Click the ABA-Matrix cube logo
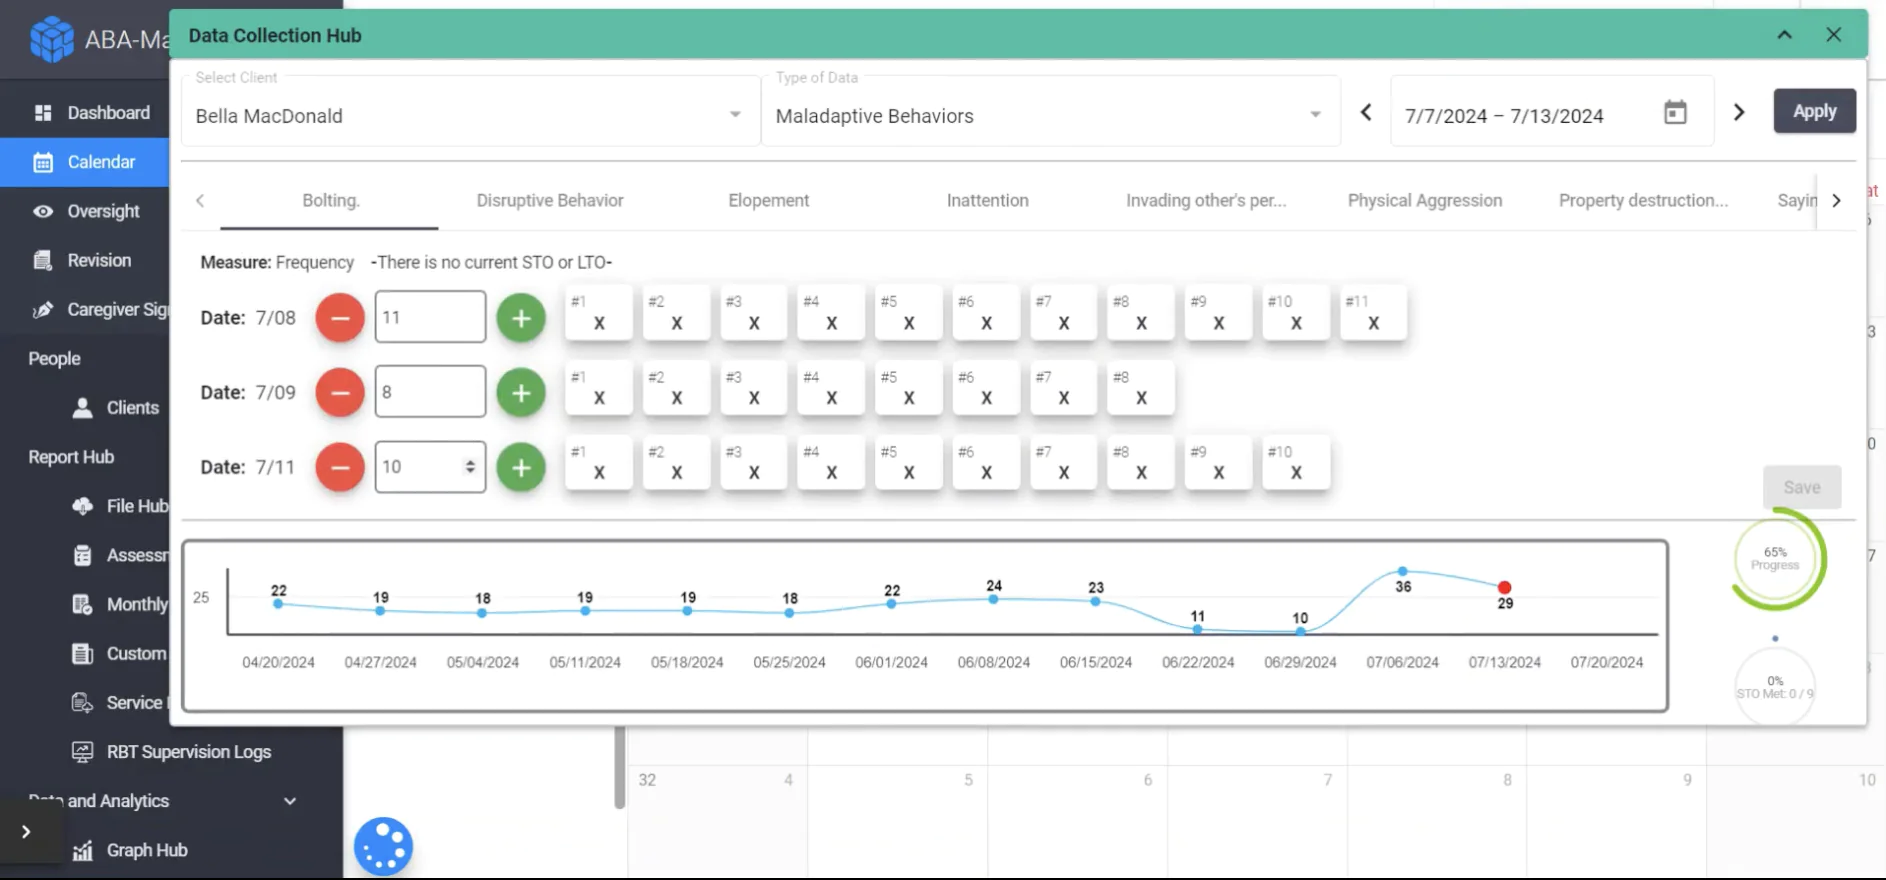 tap(51, 39)
